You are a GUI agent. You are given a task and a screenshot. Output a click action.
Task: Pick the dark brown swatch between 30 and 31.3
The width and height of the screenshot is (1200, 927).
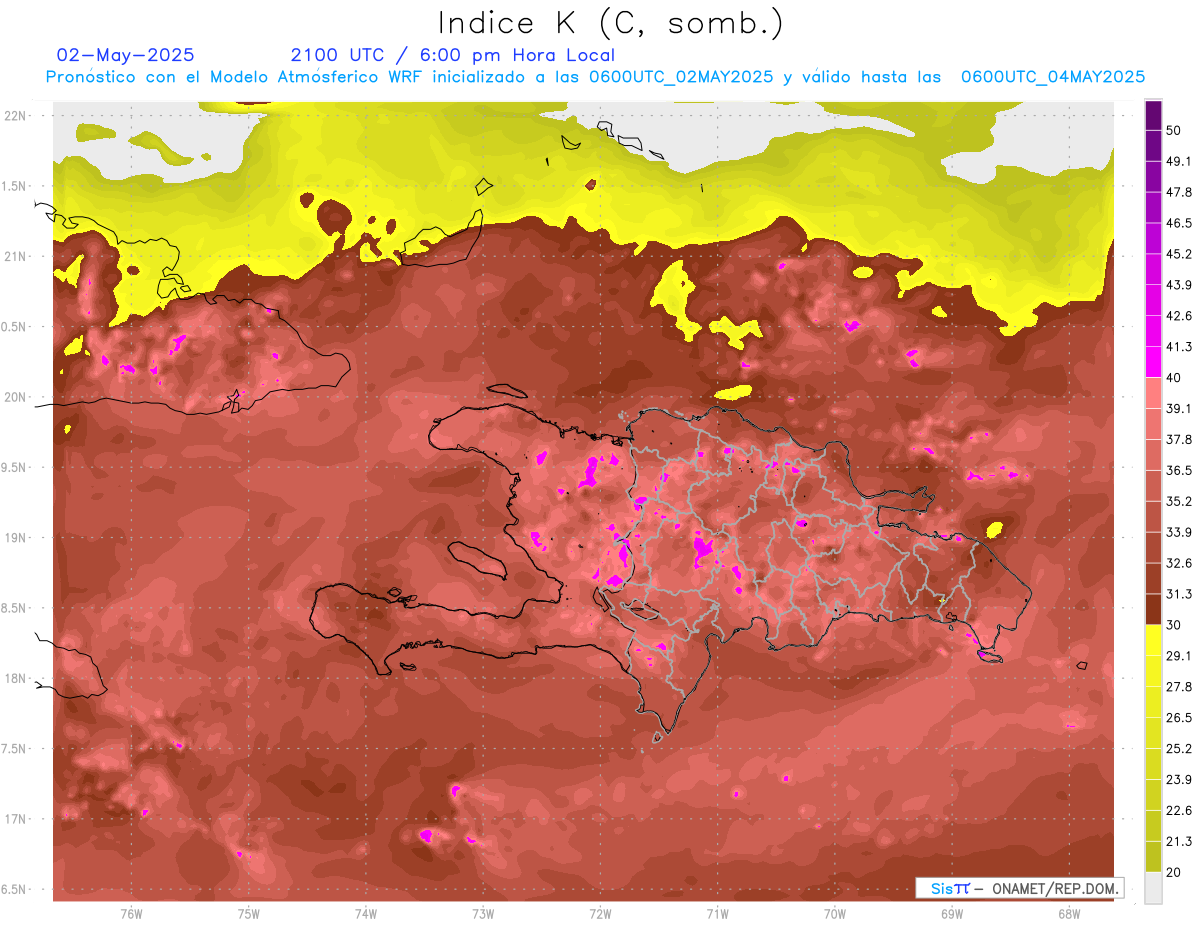point(1153,609)
